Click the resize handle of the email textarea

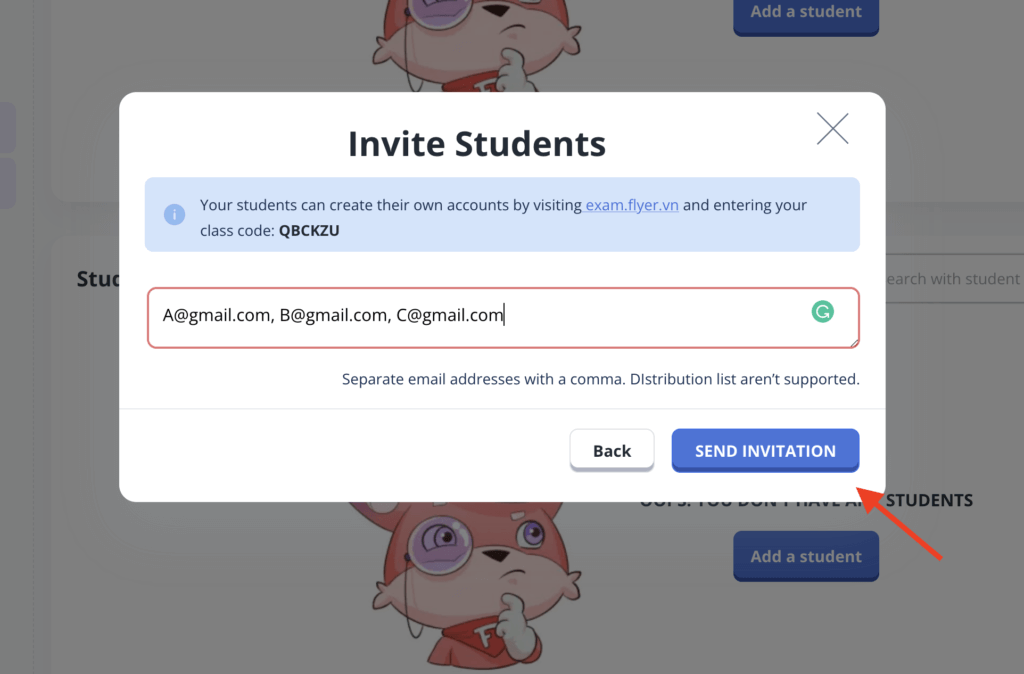click(853, 343)
